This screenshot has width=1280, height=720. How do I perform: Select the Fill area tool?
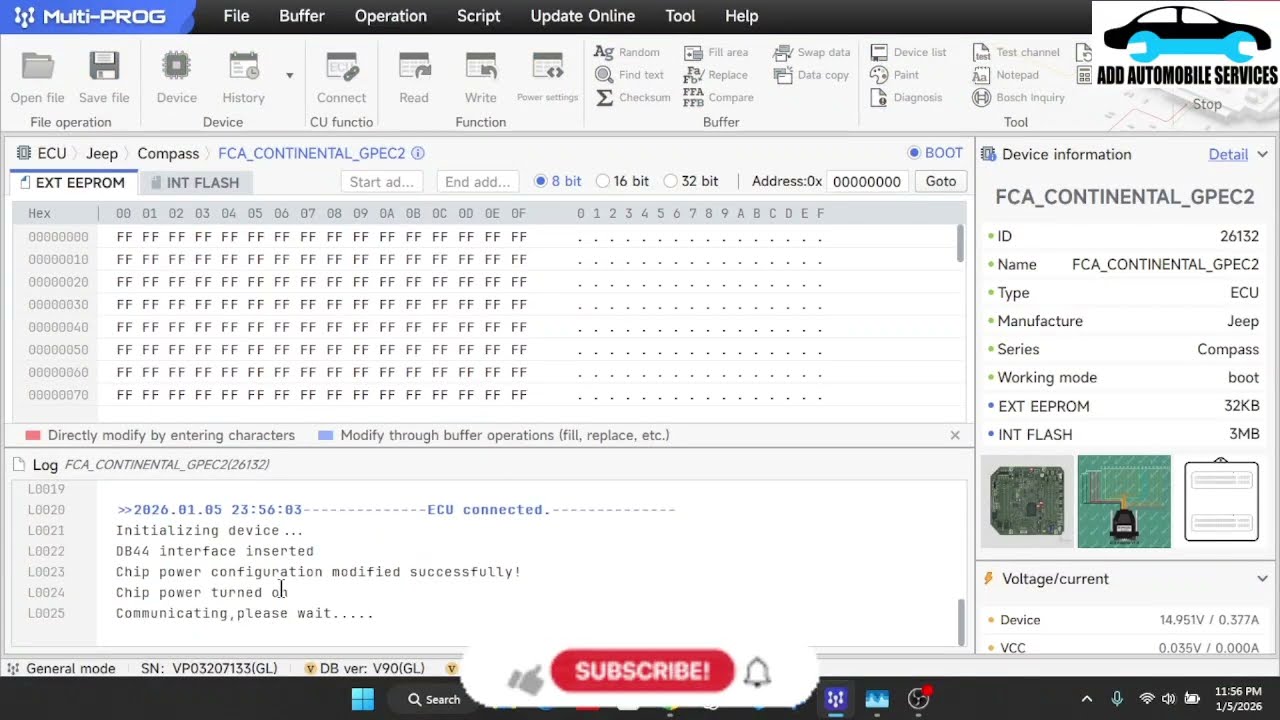click(716, 52)
